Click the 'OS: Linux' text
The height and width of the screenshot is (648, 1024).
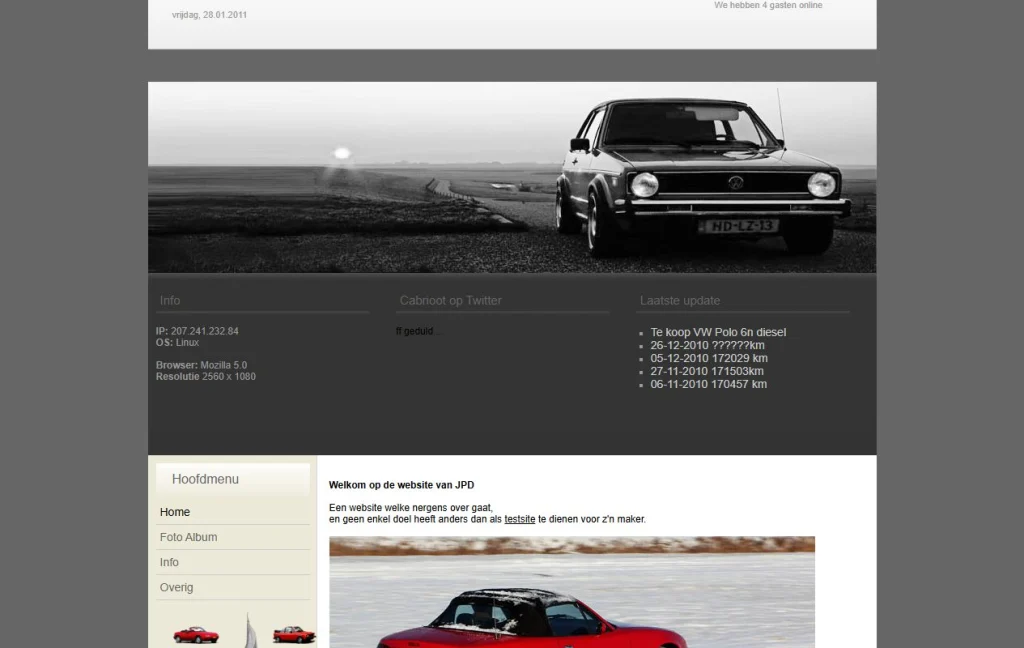tap(177, 342)
